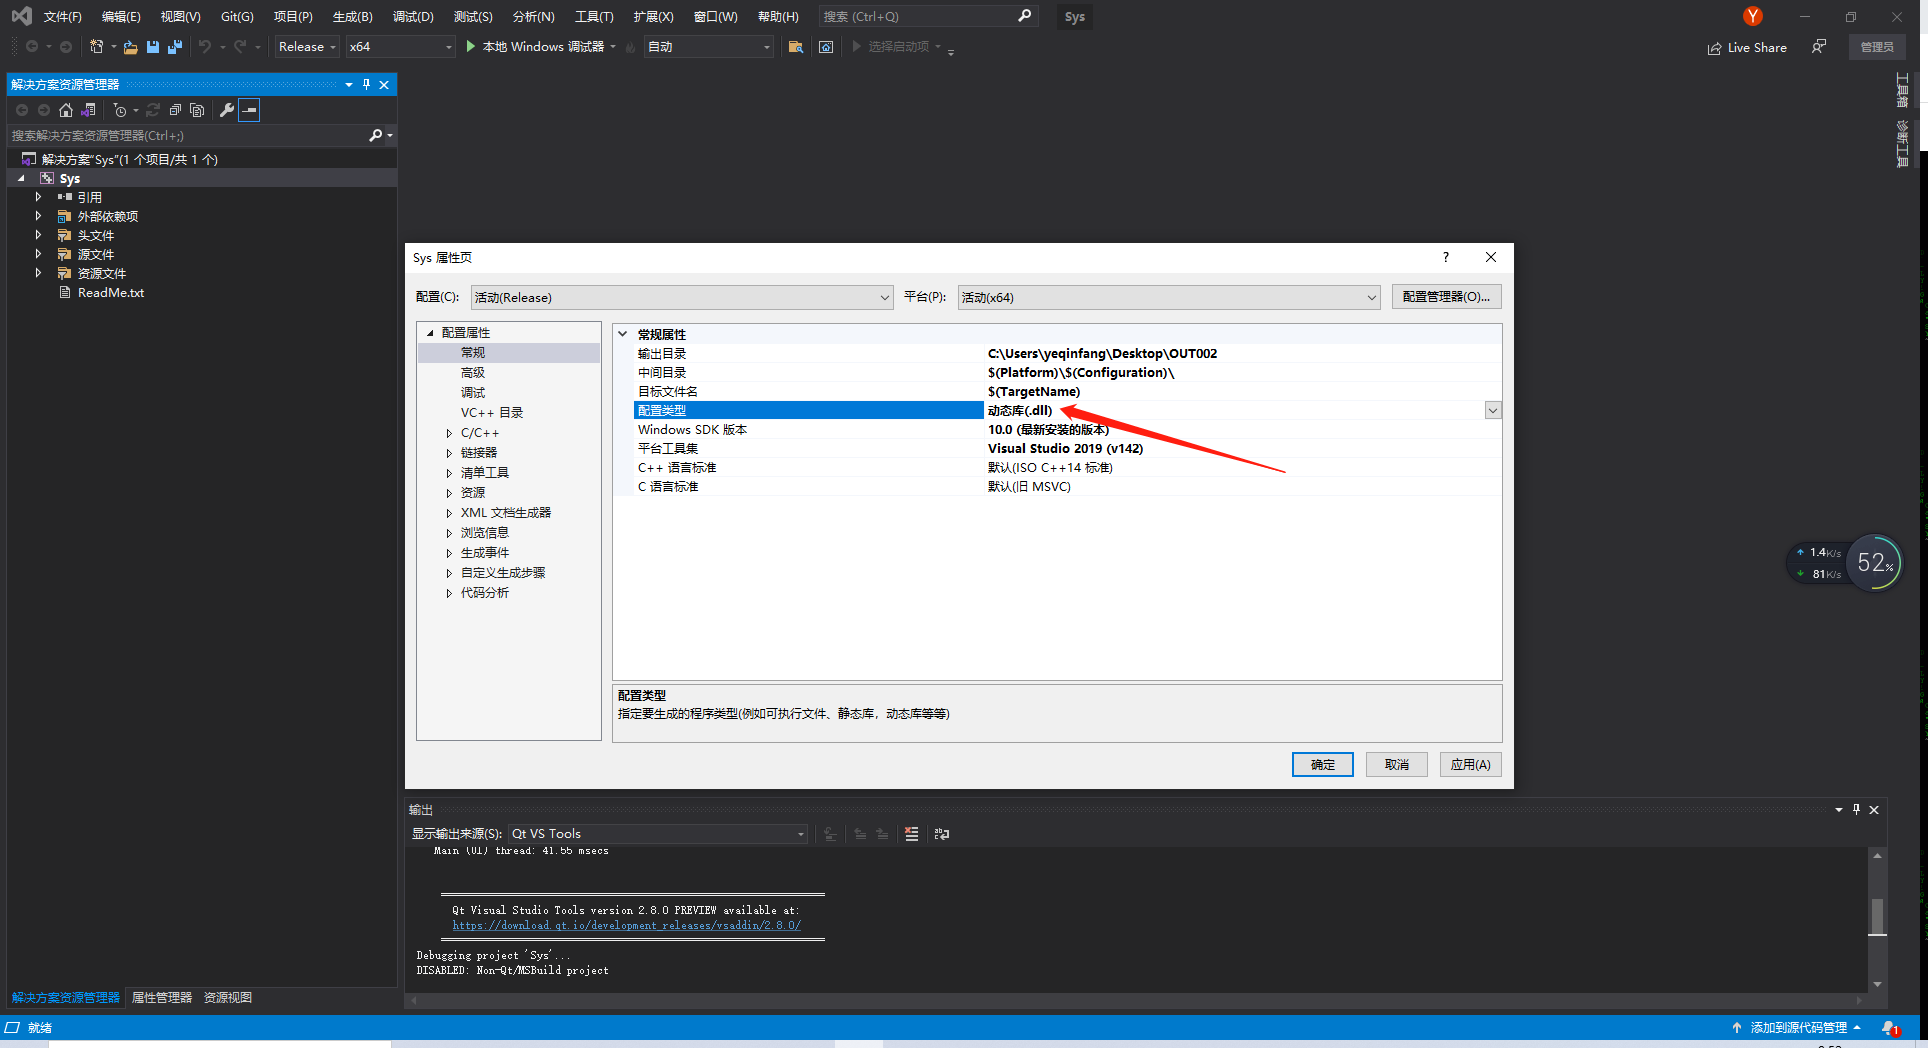Viewport: 1928px width, 1048px height.
Task: Select the Undo icon
Action: [x=205, y=46]
